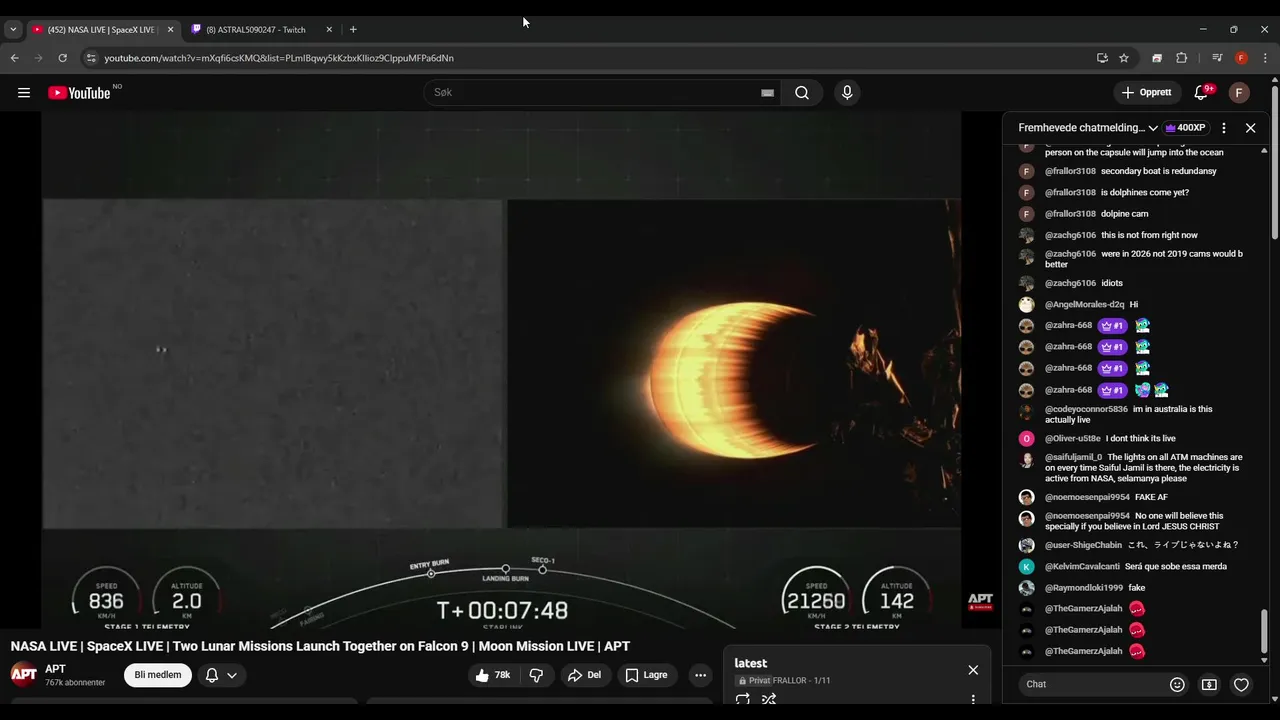This screenshot has width=1280, height=720.
Task: Open the on-screen keyboard icon in search
Action: tap(767, 93)
